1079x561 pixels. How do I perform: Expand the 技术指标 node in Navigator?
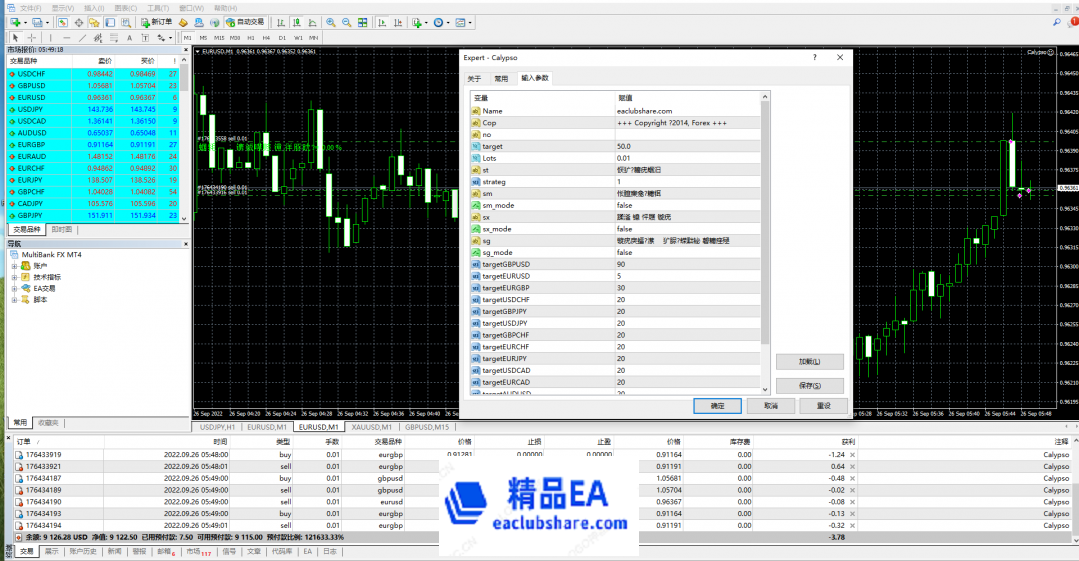coord(14,277)
